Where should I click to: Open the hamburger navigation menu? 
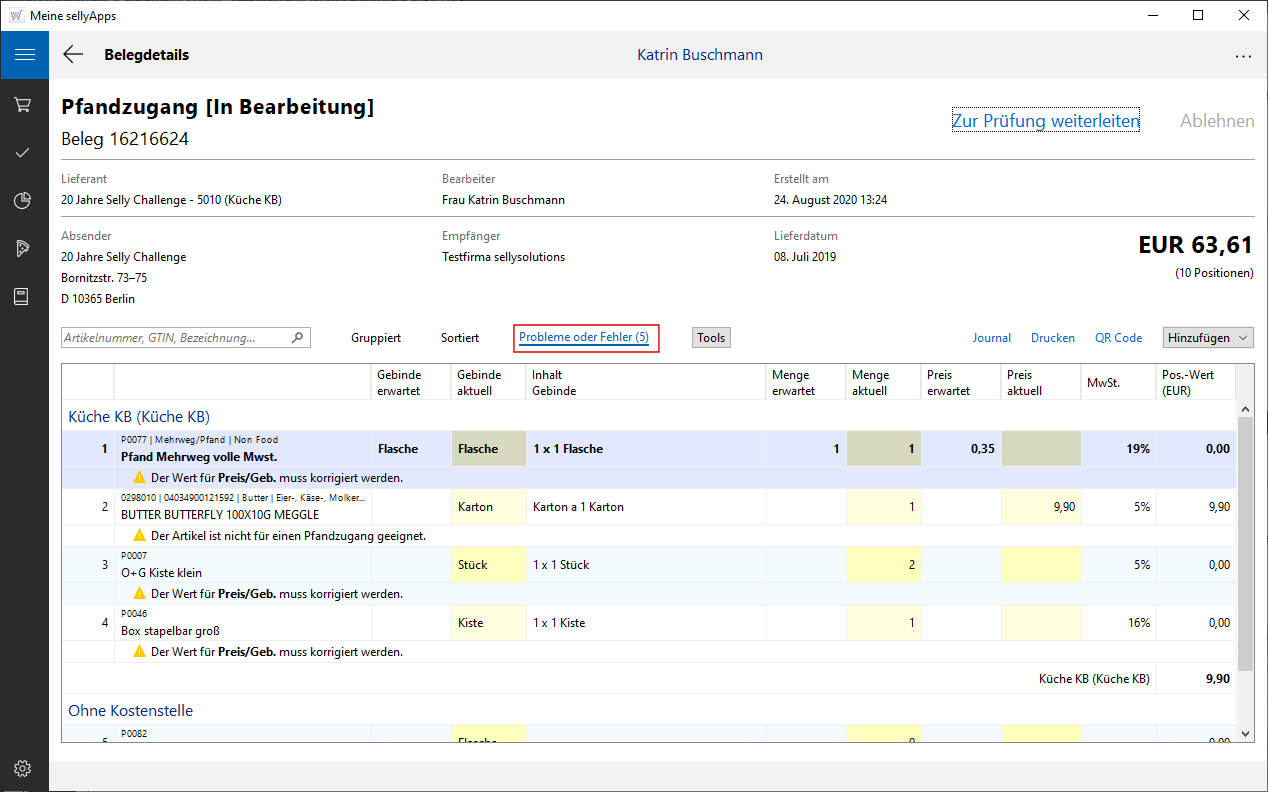(24, 55)
